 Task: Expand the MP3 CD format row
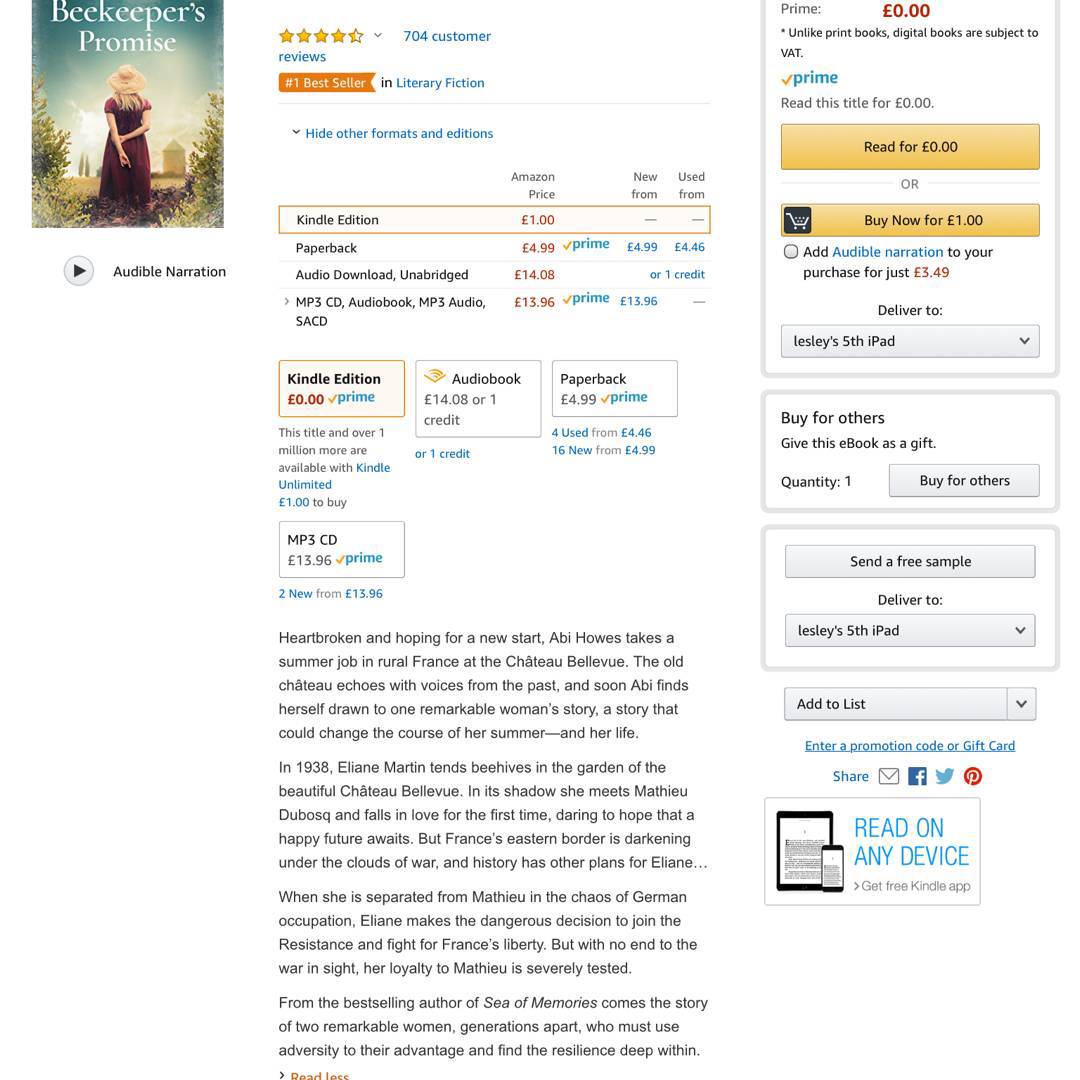pos(287,301)
